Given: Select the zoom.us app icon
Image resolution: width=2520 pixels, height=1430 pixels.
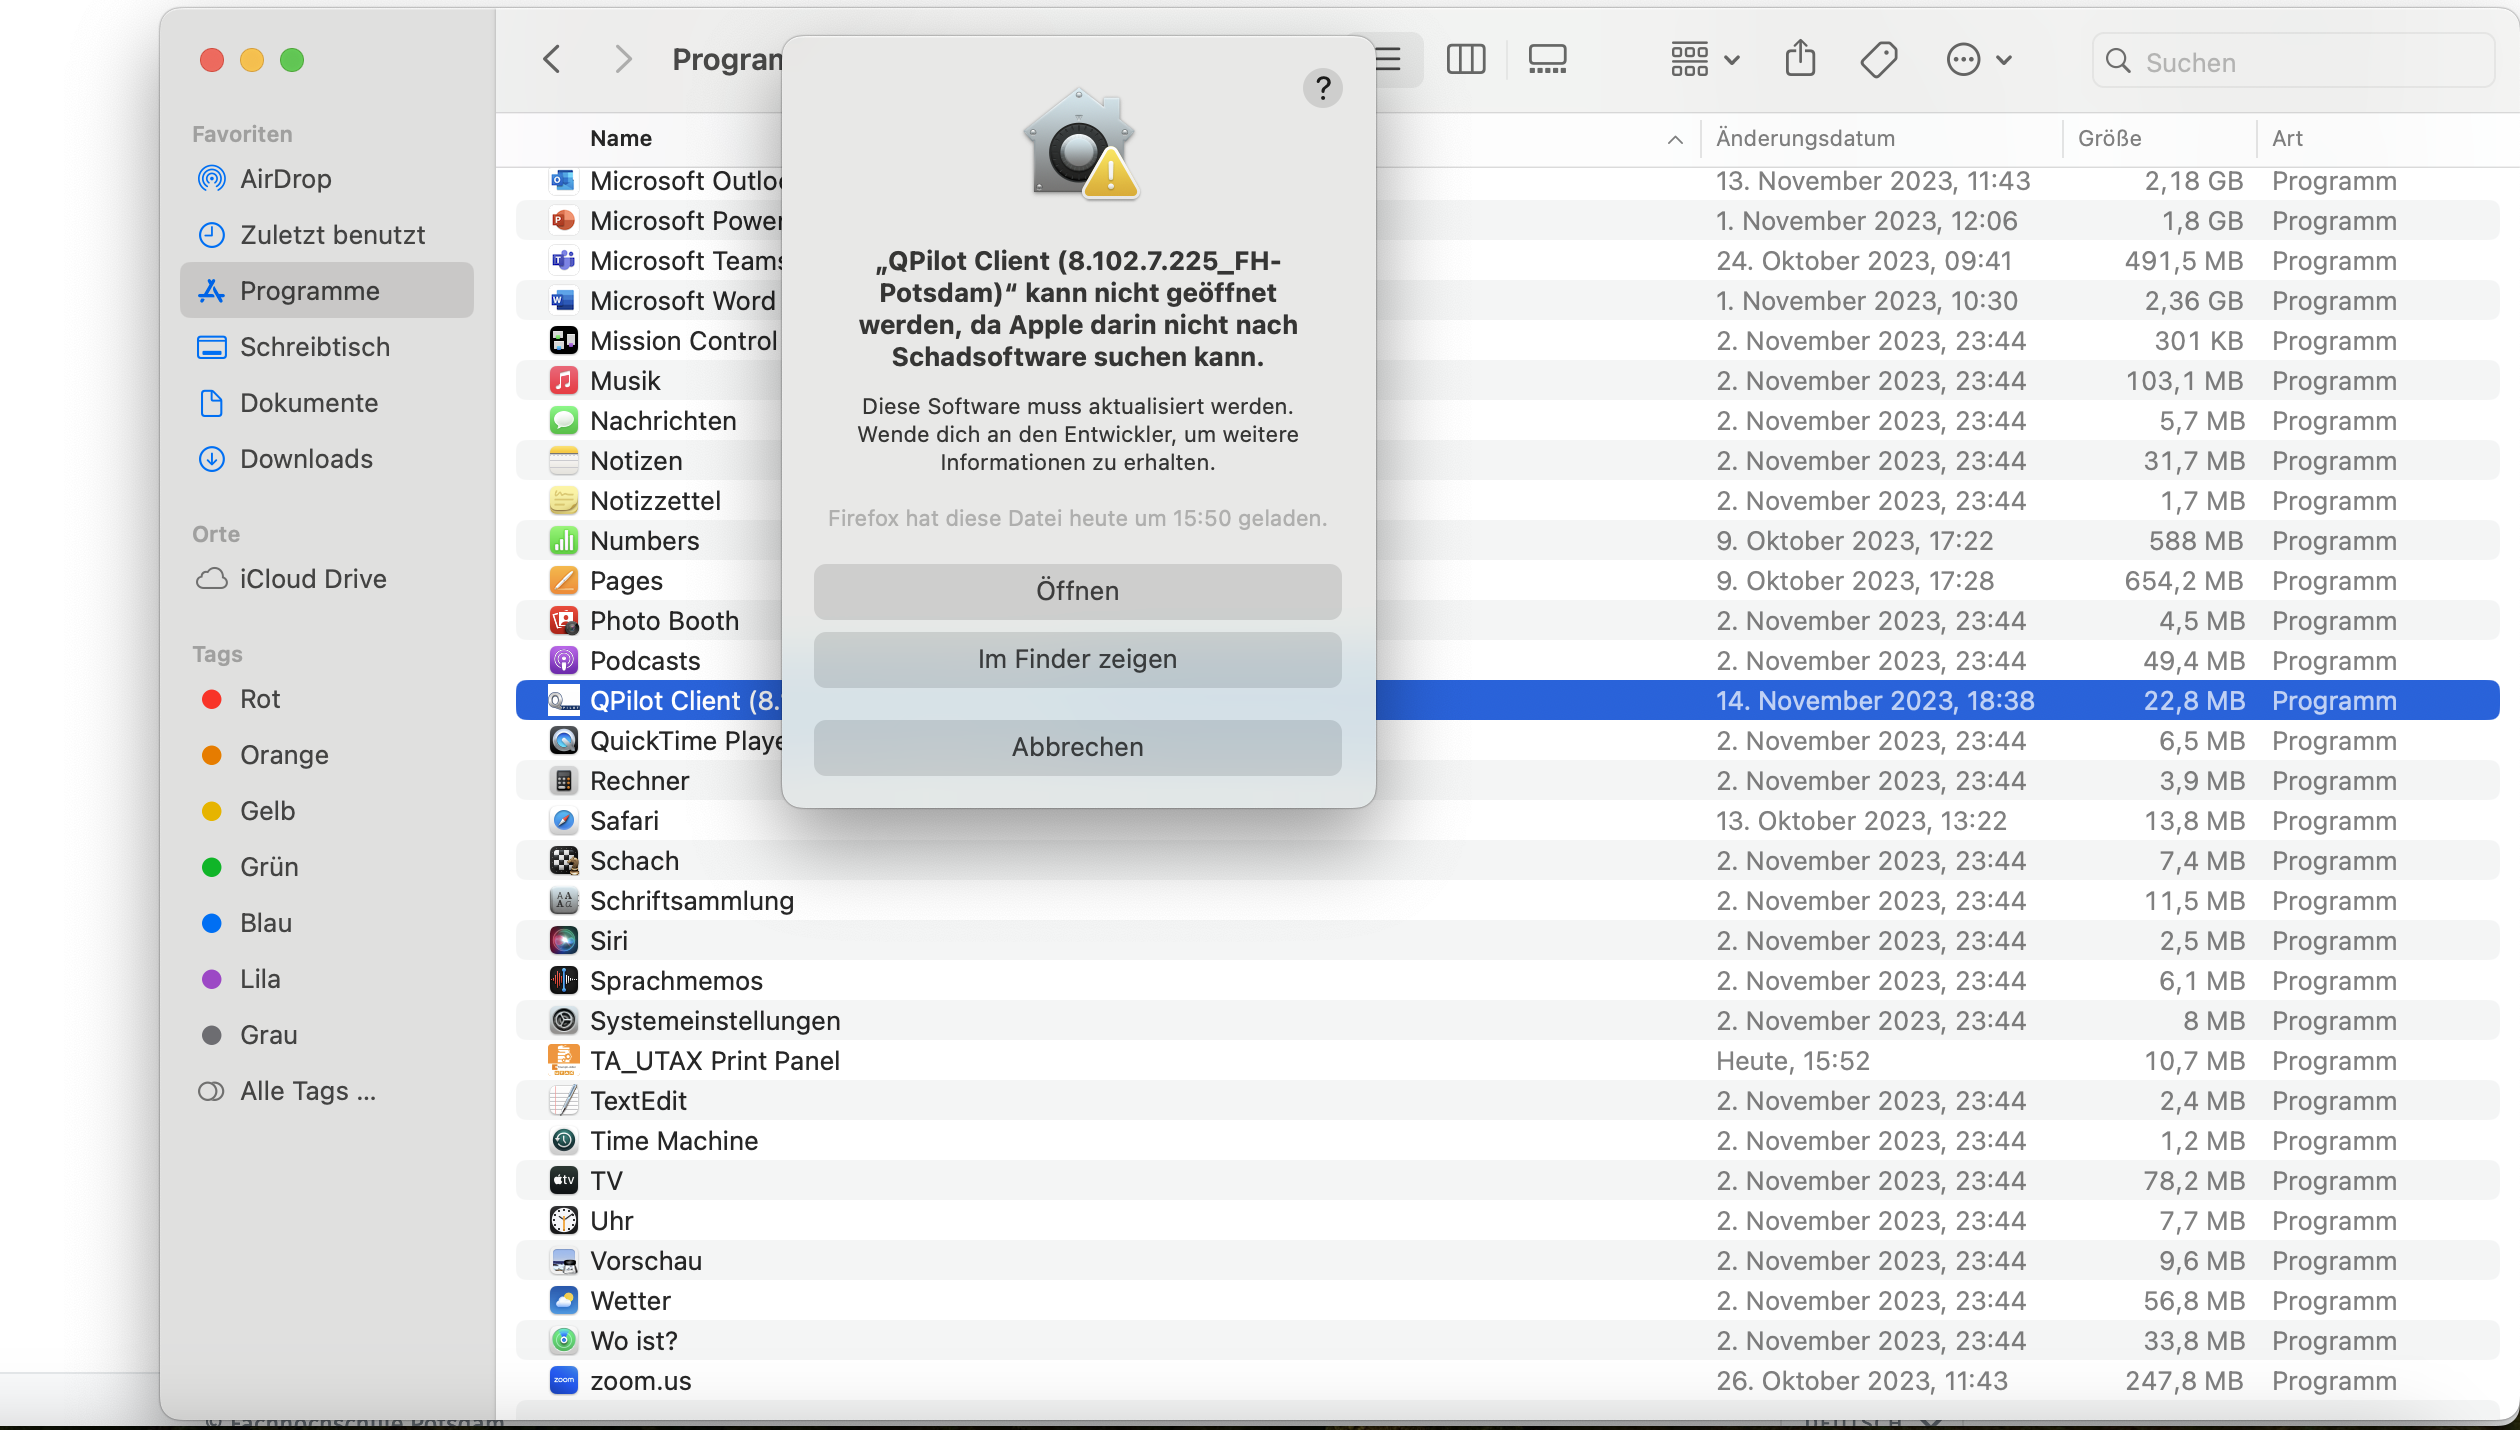Looking at the screenshot, I should (x=564, y=1381).
